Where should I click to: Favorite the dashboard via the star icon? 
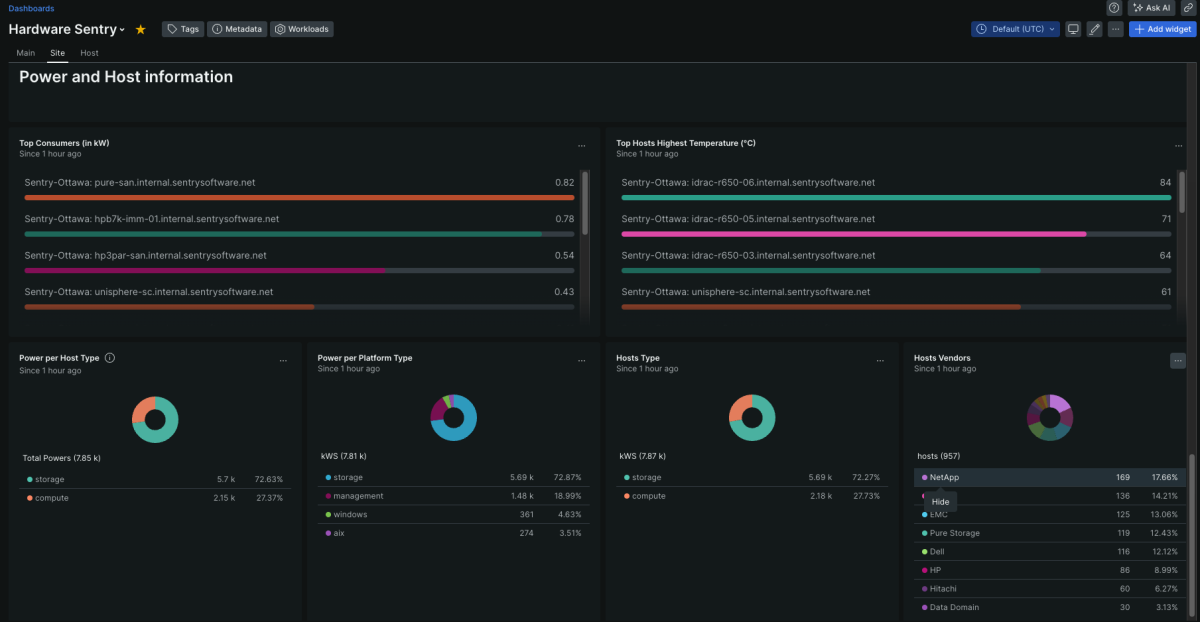click(140, 29)
